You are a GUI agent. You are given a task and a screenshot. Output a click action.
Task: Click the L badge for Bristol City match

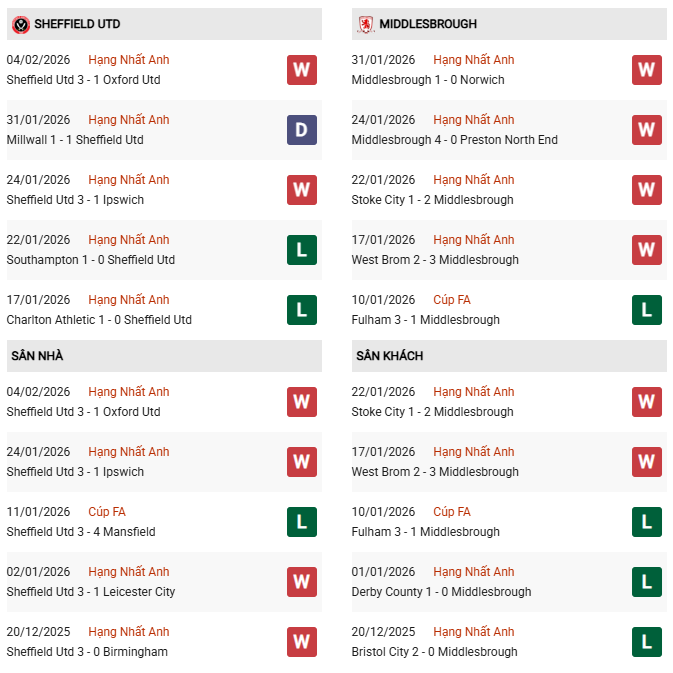click(647, 642)
